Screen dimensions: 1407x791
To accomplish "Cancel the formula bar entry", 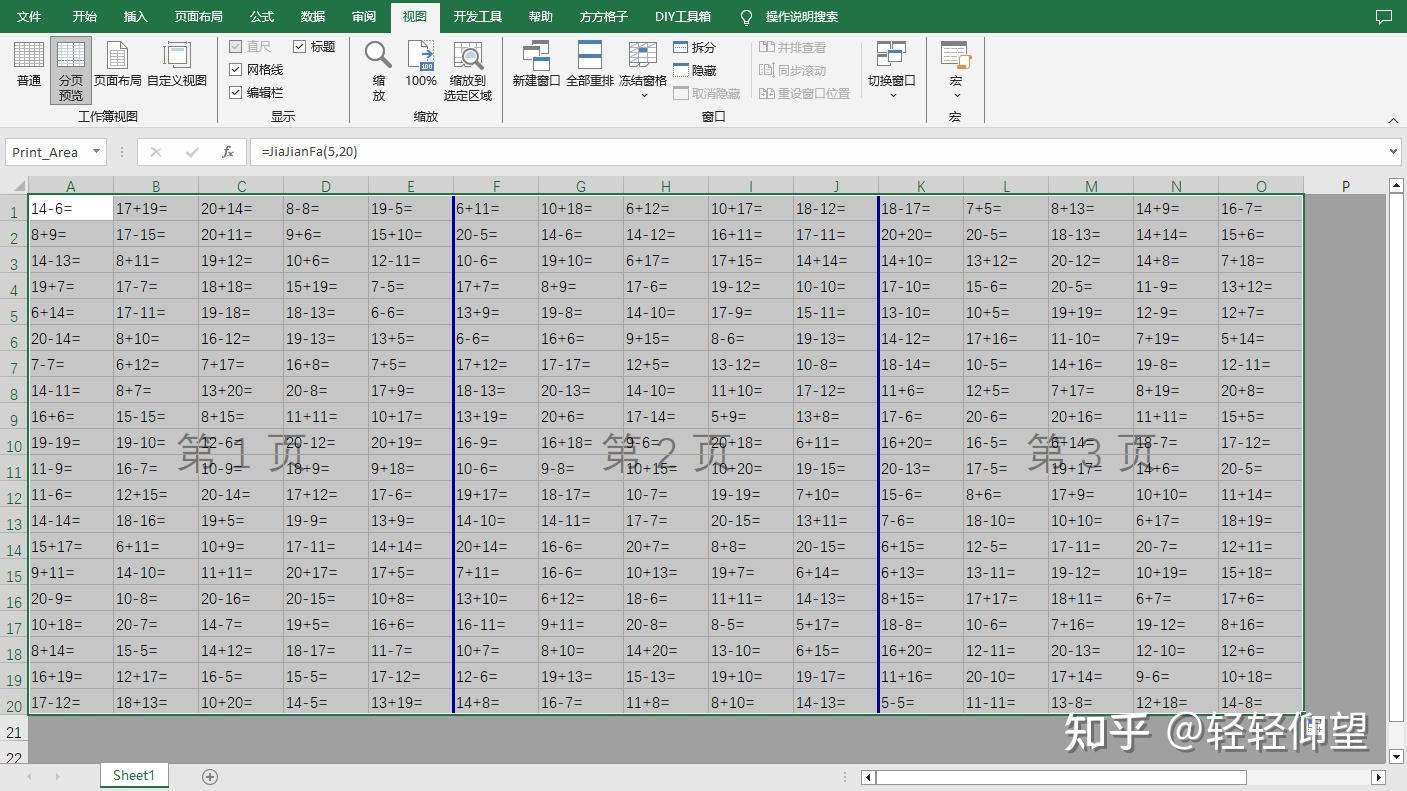I will tap(156, 152).
